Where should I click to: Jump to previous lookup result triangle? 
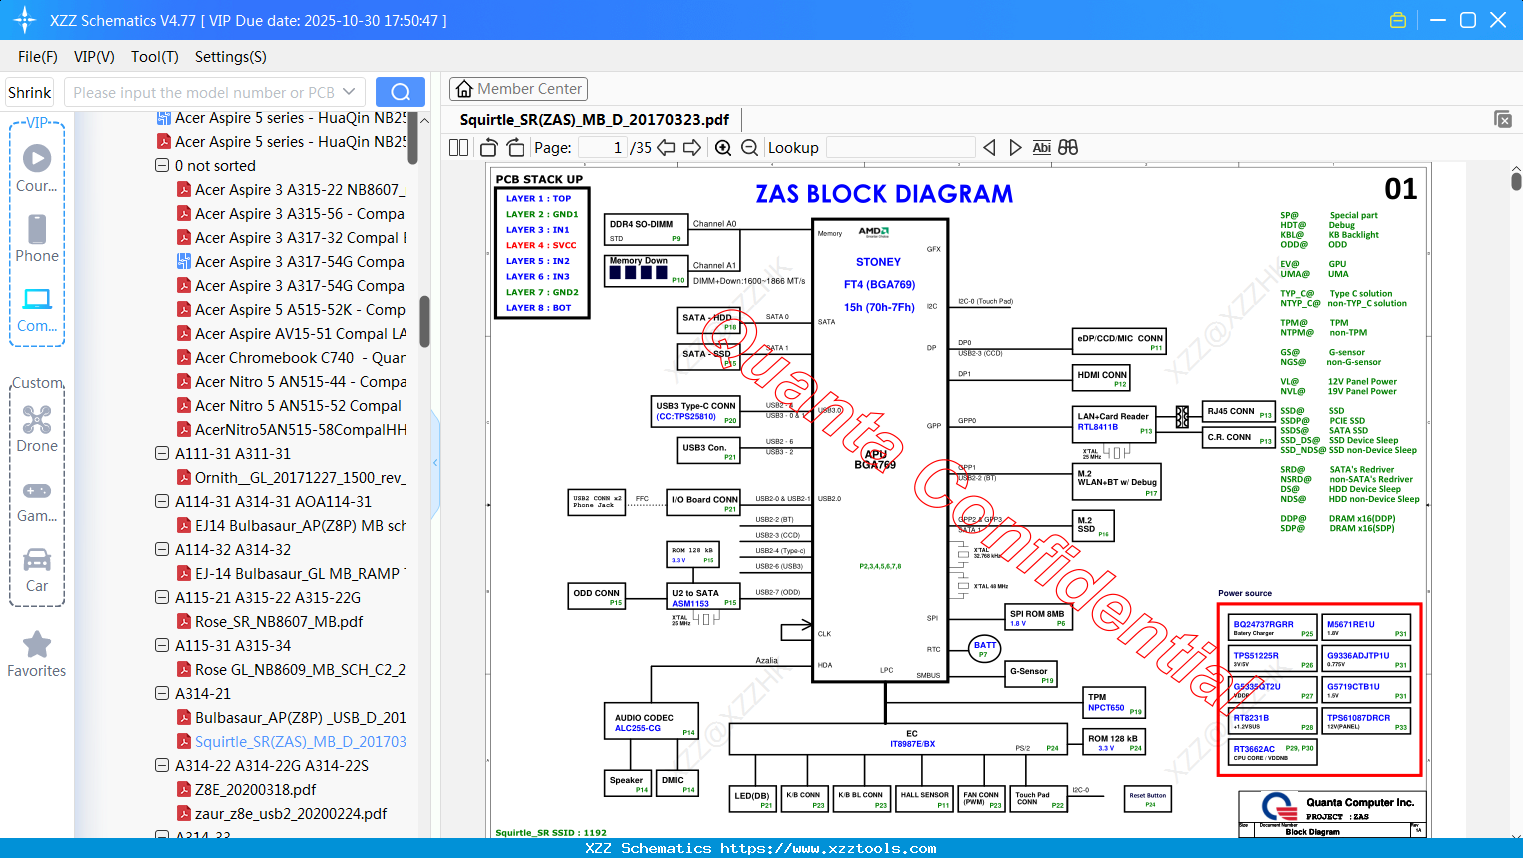click(x=989, y=148)
